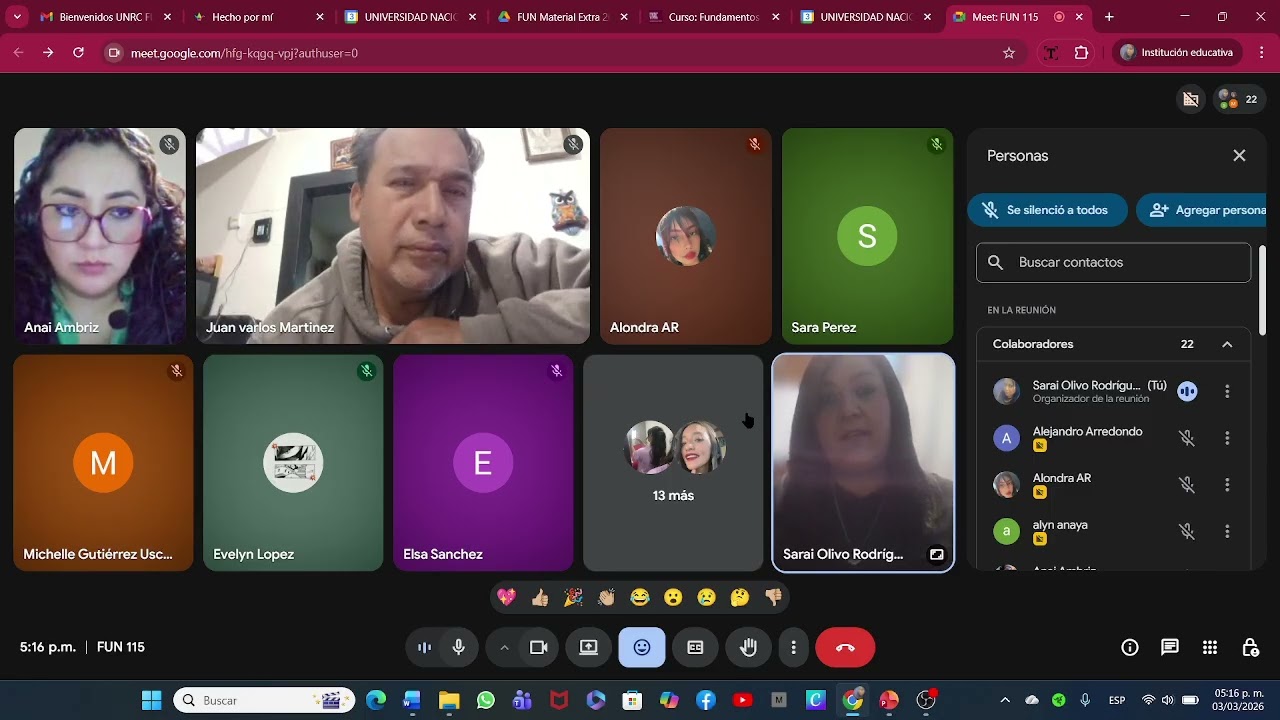The height and width of the screenshot is (720, 1280).
Task: Switch to the 'Curso: Fundamentos' browser tab
Action: click(714, 17)
